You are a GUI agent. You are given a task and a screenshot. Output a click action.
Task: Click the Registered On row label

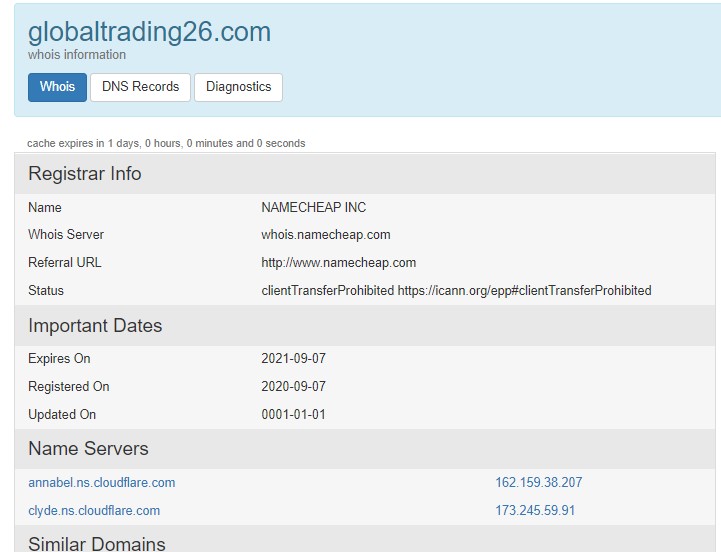coord(69,386)
